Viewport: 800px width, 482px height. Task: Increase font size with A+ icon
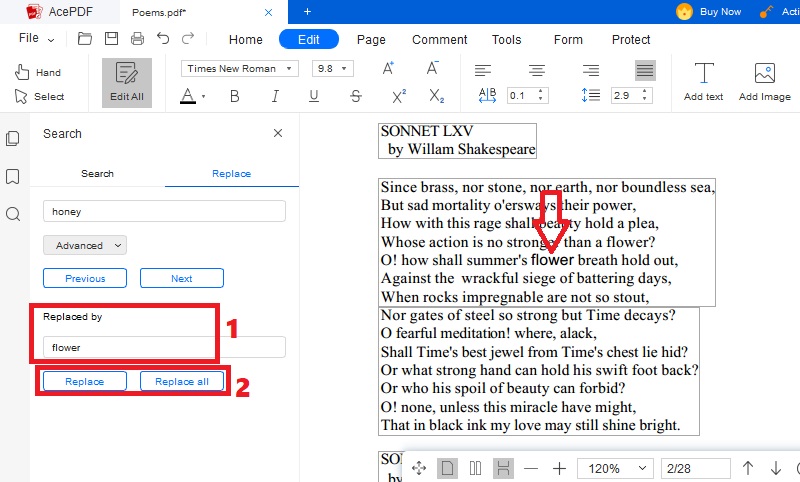(388, 68)
